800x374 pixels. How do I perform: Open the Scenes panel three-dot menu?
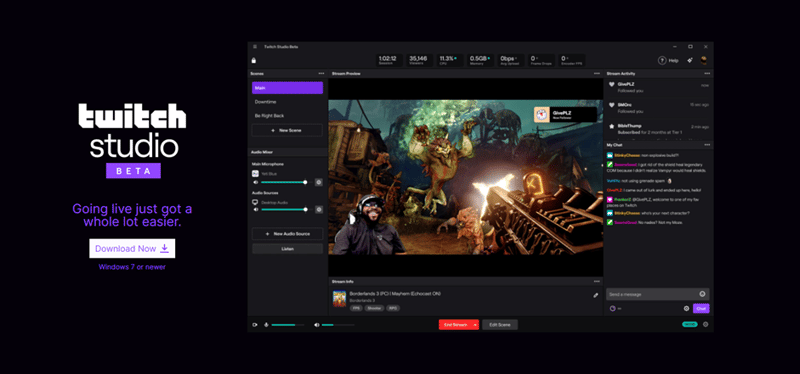[321, 73]
